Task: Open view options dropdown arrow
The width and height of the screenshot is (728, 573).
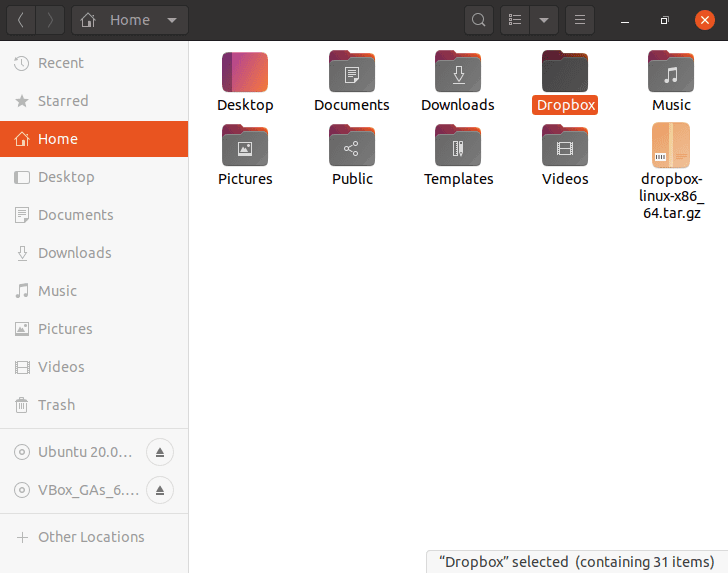Action: [x=544, y=20]
